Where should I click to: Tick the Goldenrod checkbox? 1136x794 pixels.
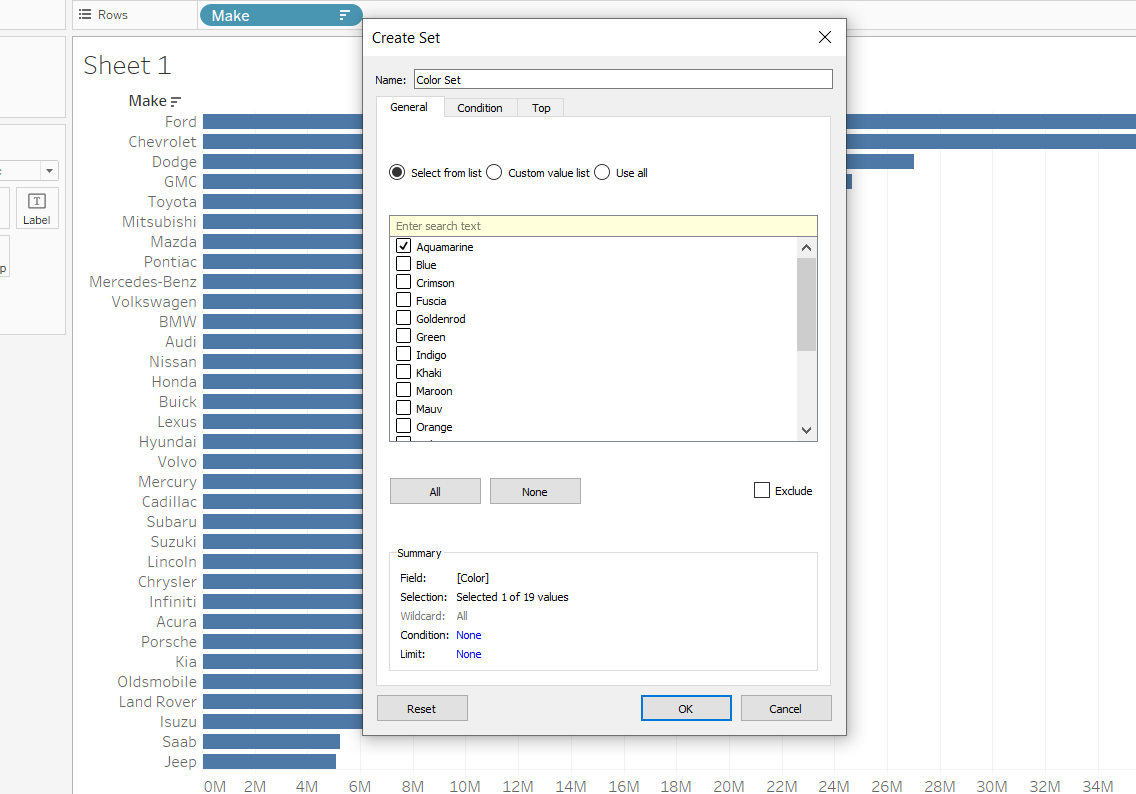404,319
